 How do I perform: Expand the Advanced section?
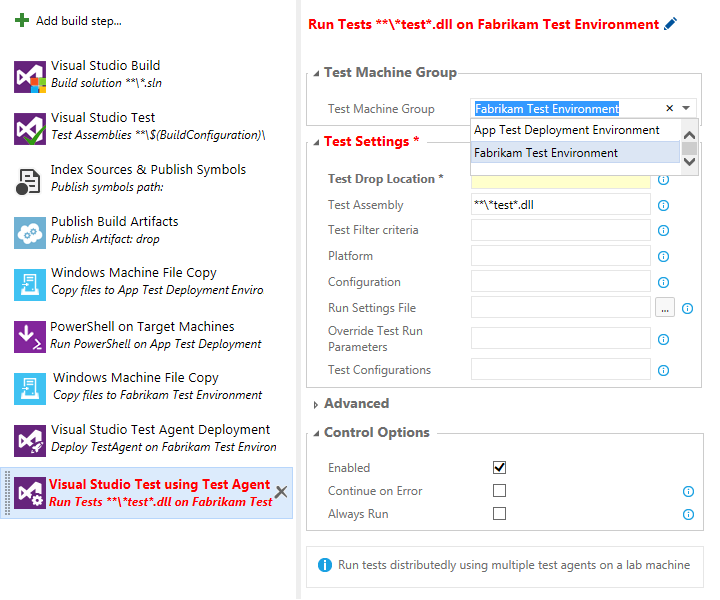(315, 405)
